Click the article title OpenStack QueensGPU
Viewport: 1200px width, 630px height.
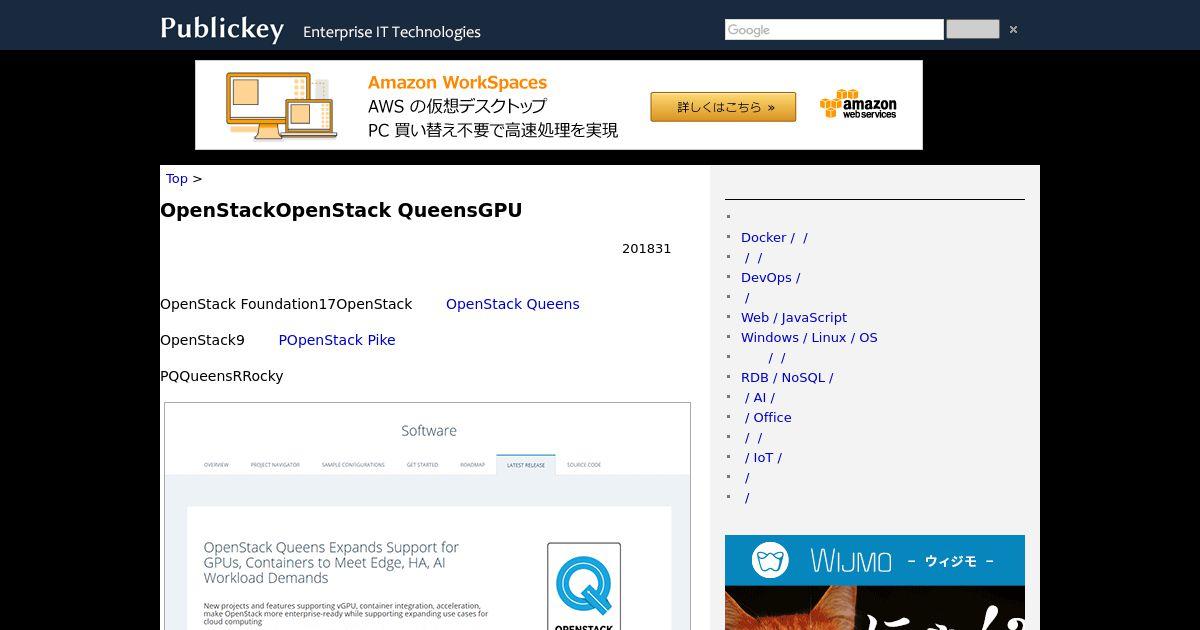pos(341,210)
